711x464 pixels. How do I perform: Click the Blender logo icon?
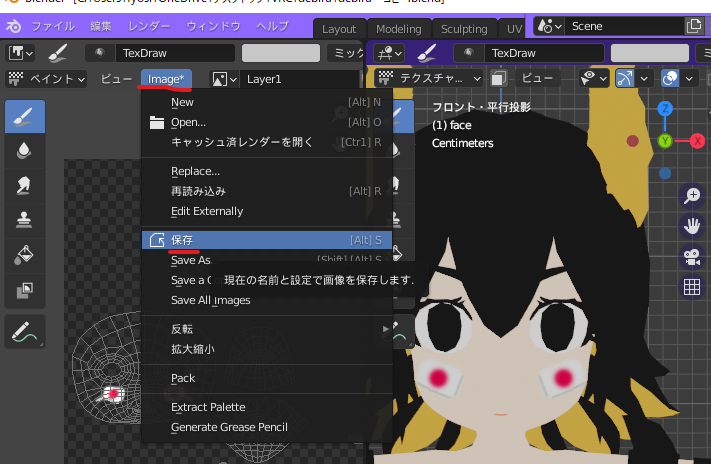point(14,26)
